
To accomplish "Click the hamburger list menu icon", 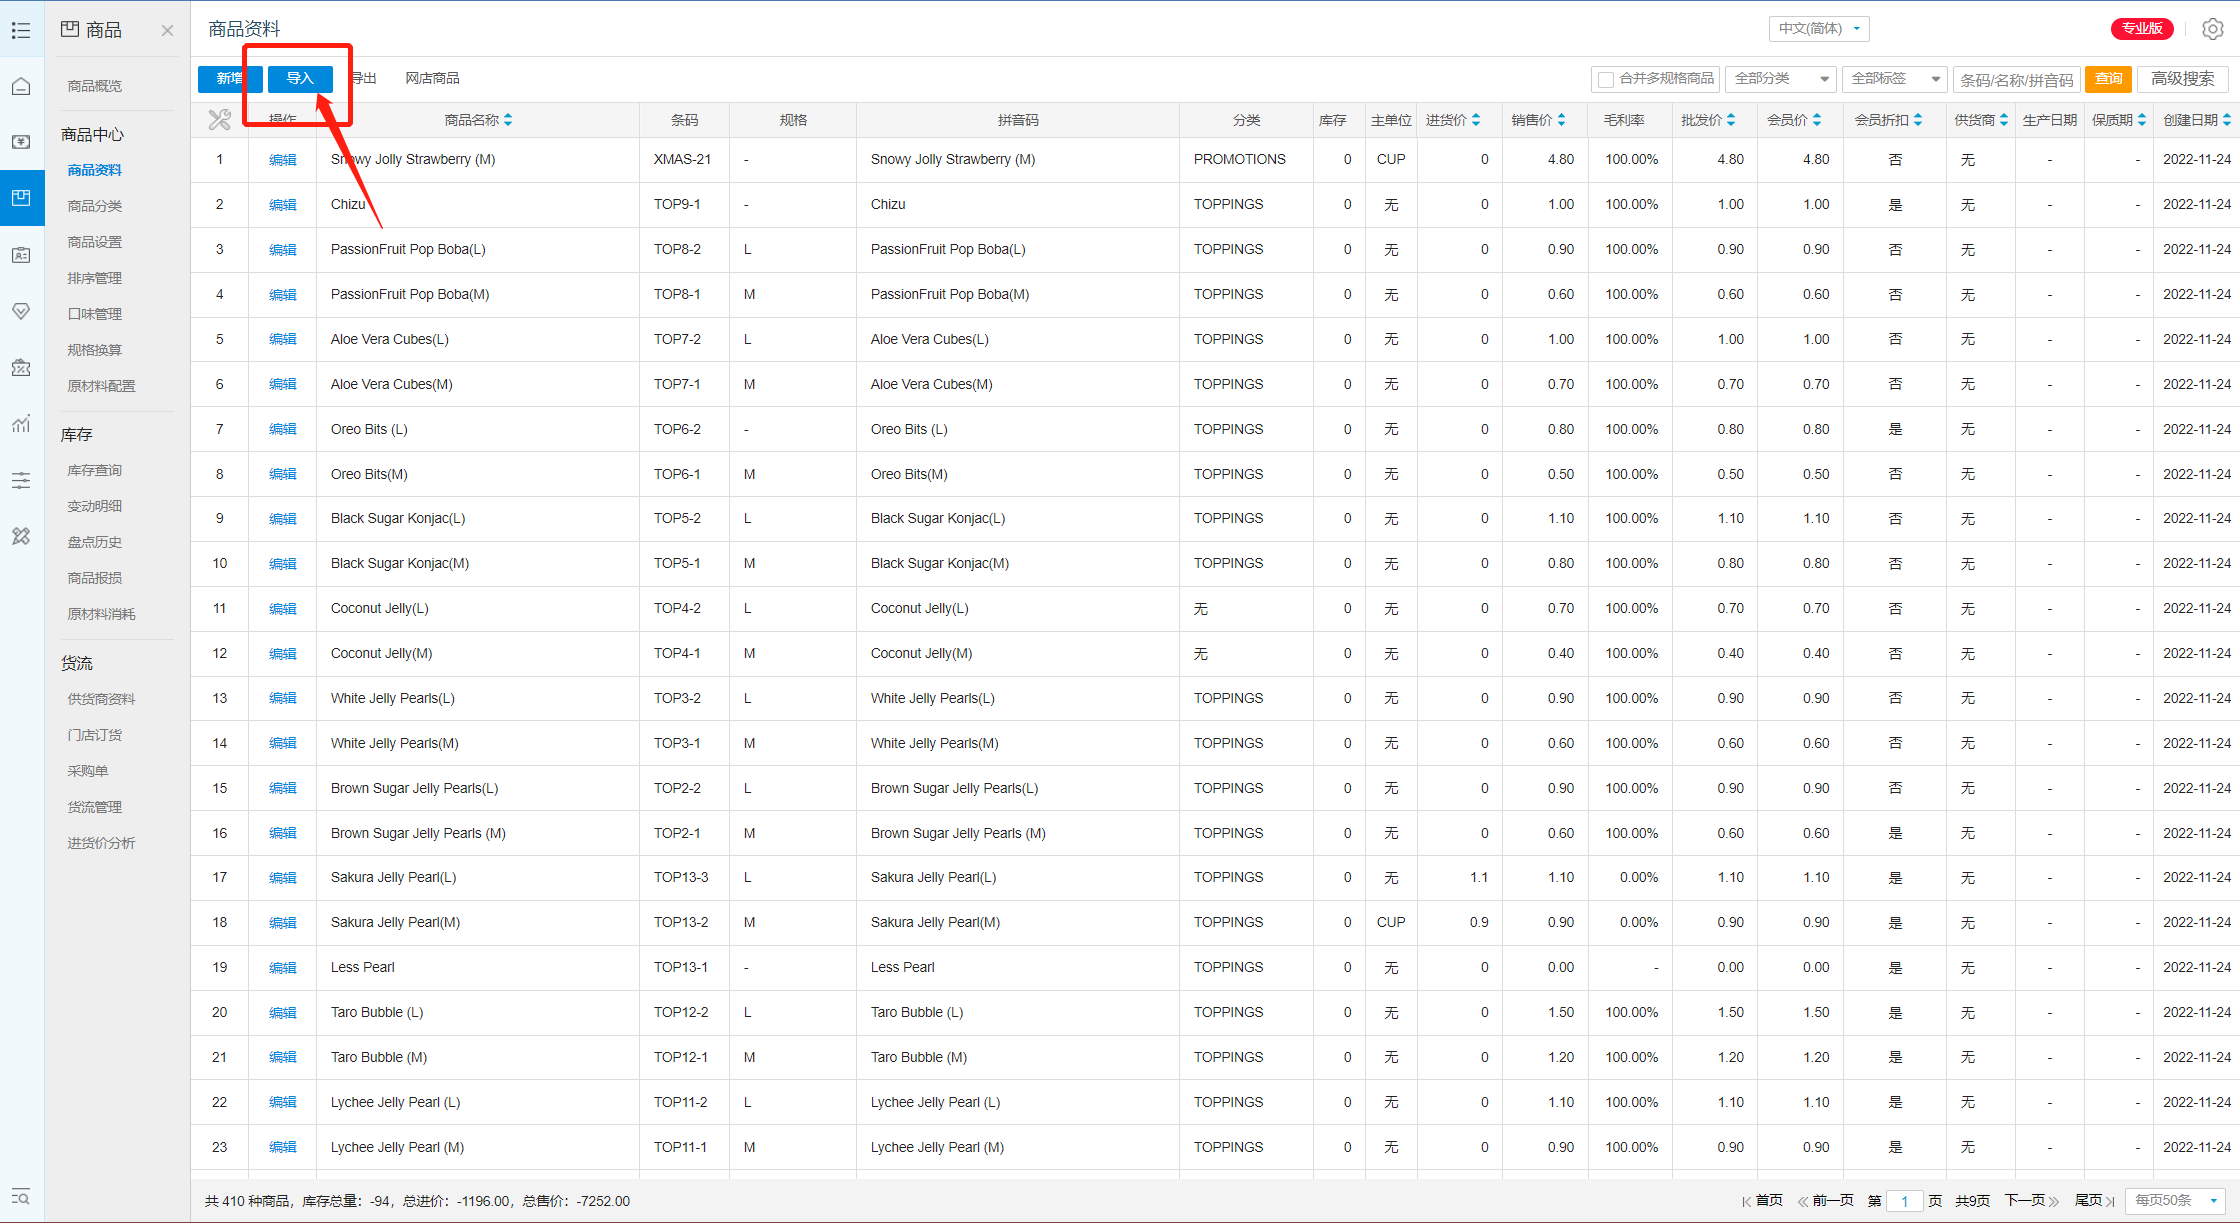I will pyautogui.click(x=21, y=30).
